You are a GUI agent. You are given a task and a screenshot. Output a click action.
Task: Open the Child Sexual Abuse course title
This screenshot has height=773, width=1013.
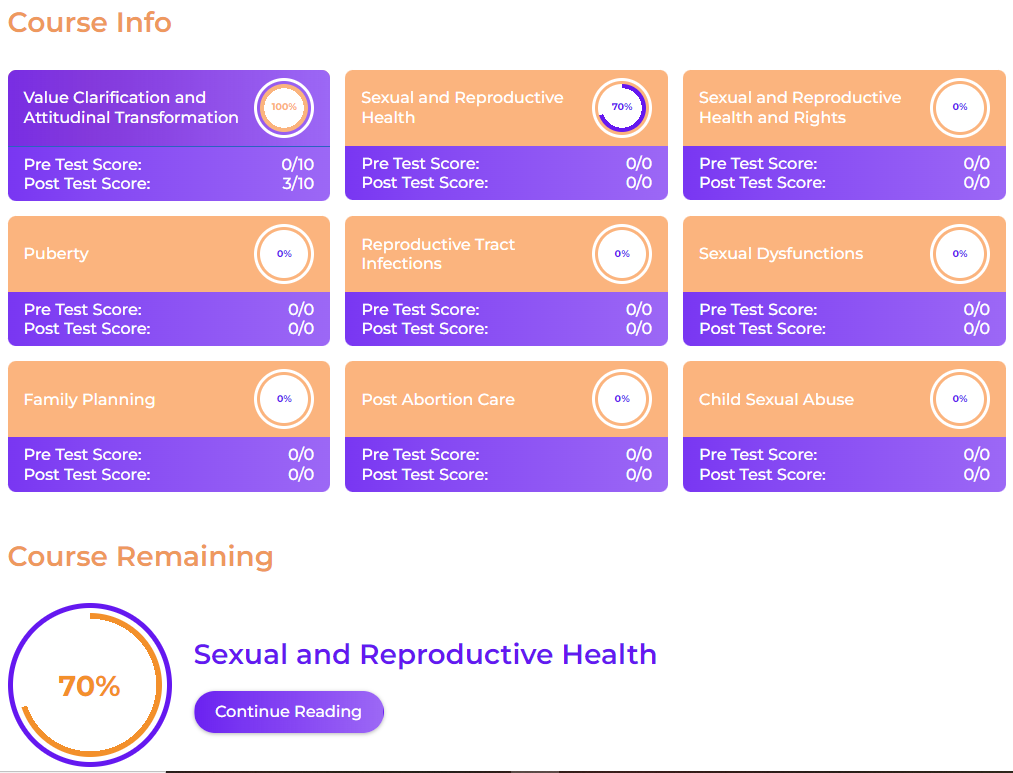(776, 399)
